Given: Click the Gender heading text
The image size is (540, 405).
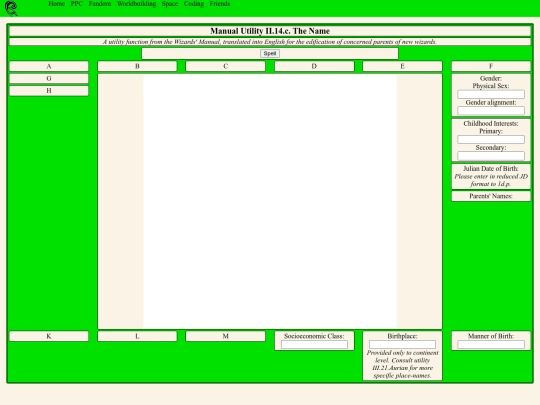Looking at the screenshot, I should click(491, 79).
